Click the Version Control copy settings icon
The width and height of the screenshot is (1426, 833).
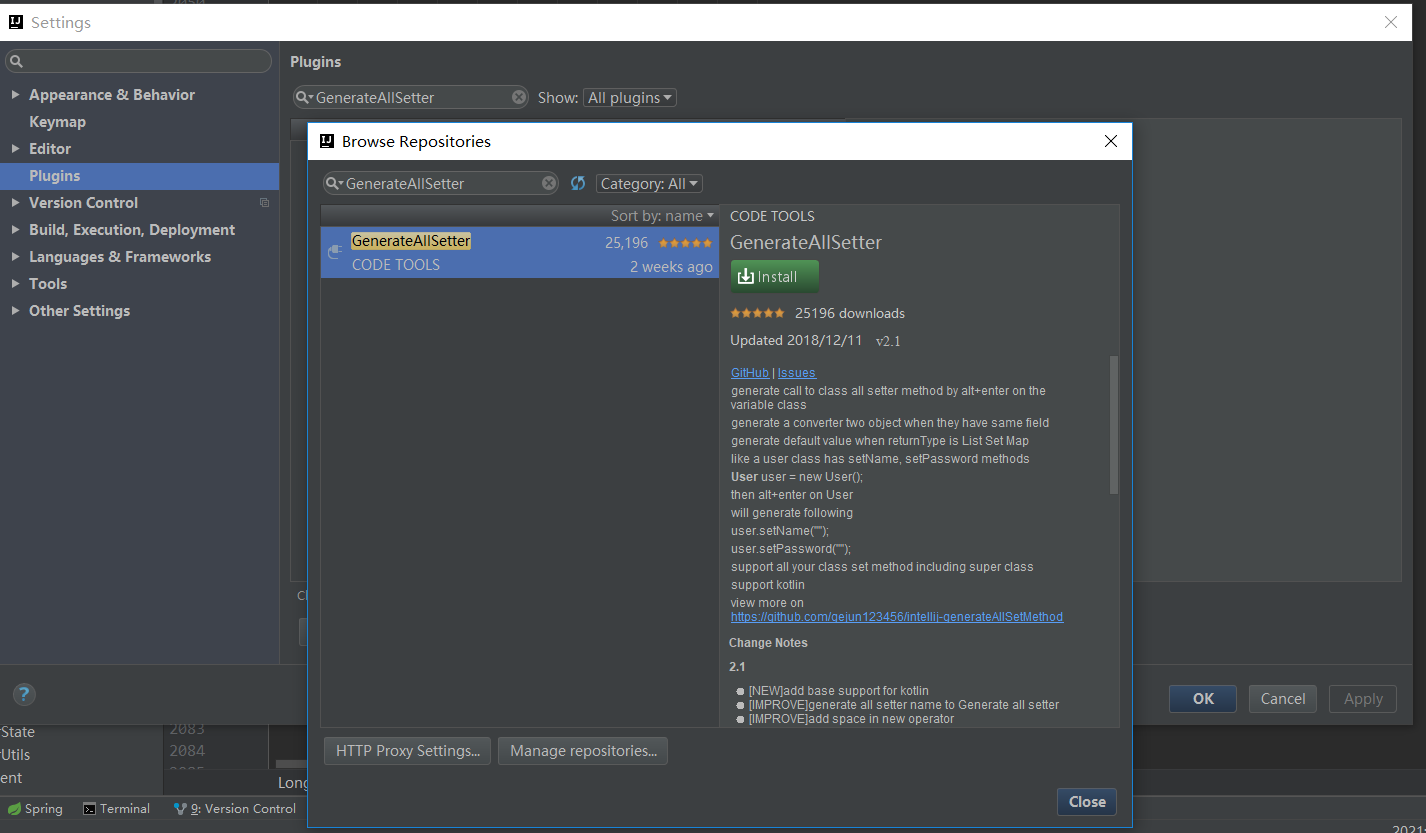[x=264, y=203]
